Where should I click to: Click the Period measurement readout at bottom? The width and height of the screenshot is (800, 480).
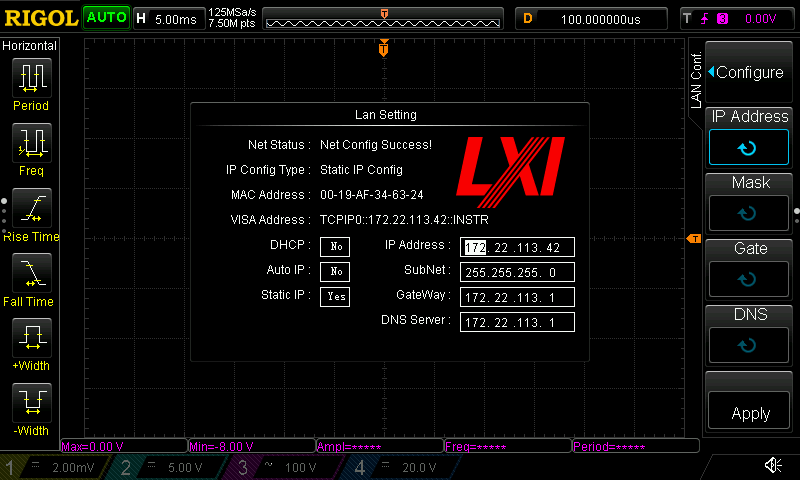(636, 446)
